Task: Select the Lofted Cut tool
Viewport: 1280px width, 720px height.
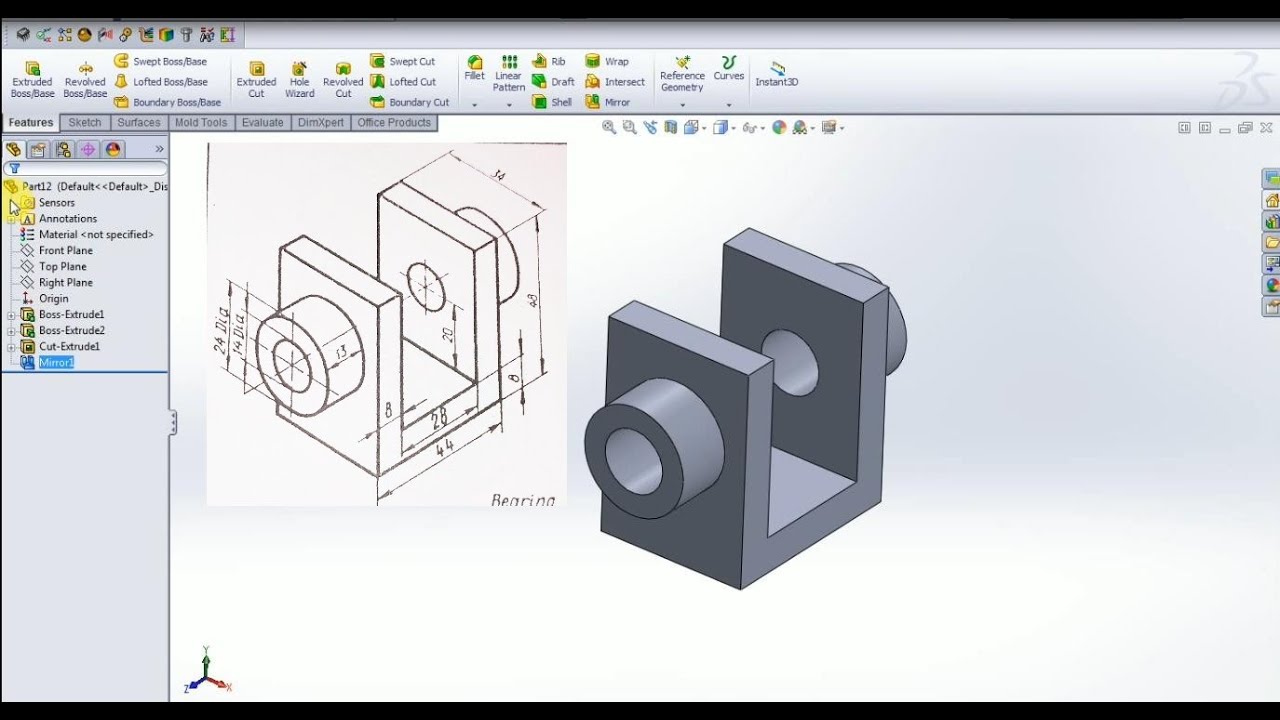Action: [x=403, y=82]
